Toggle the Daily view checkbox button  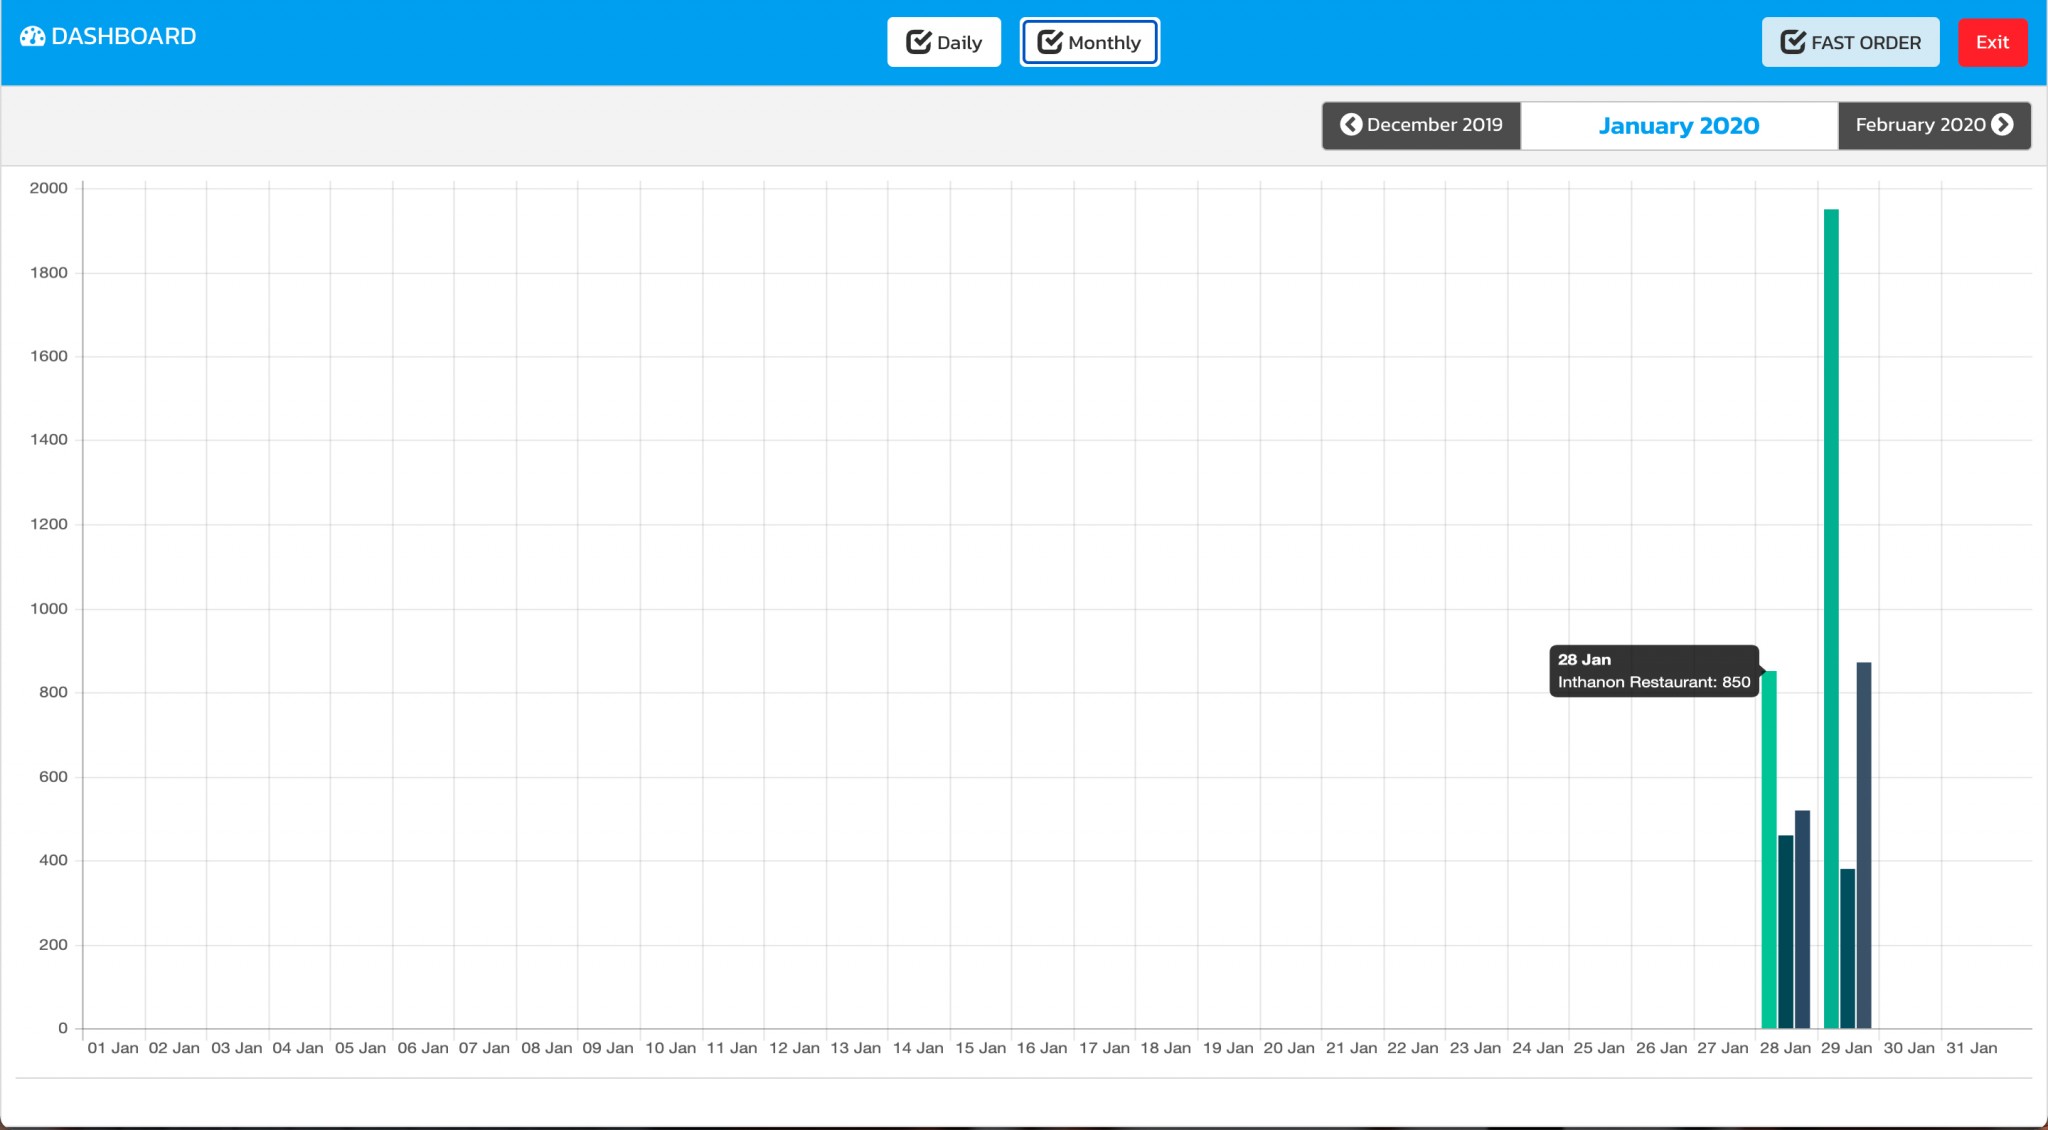(x=944, y=42)
